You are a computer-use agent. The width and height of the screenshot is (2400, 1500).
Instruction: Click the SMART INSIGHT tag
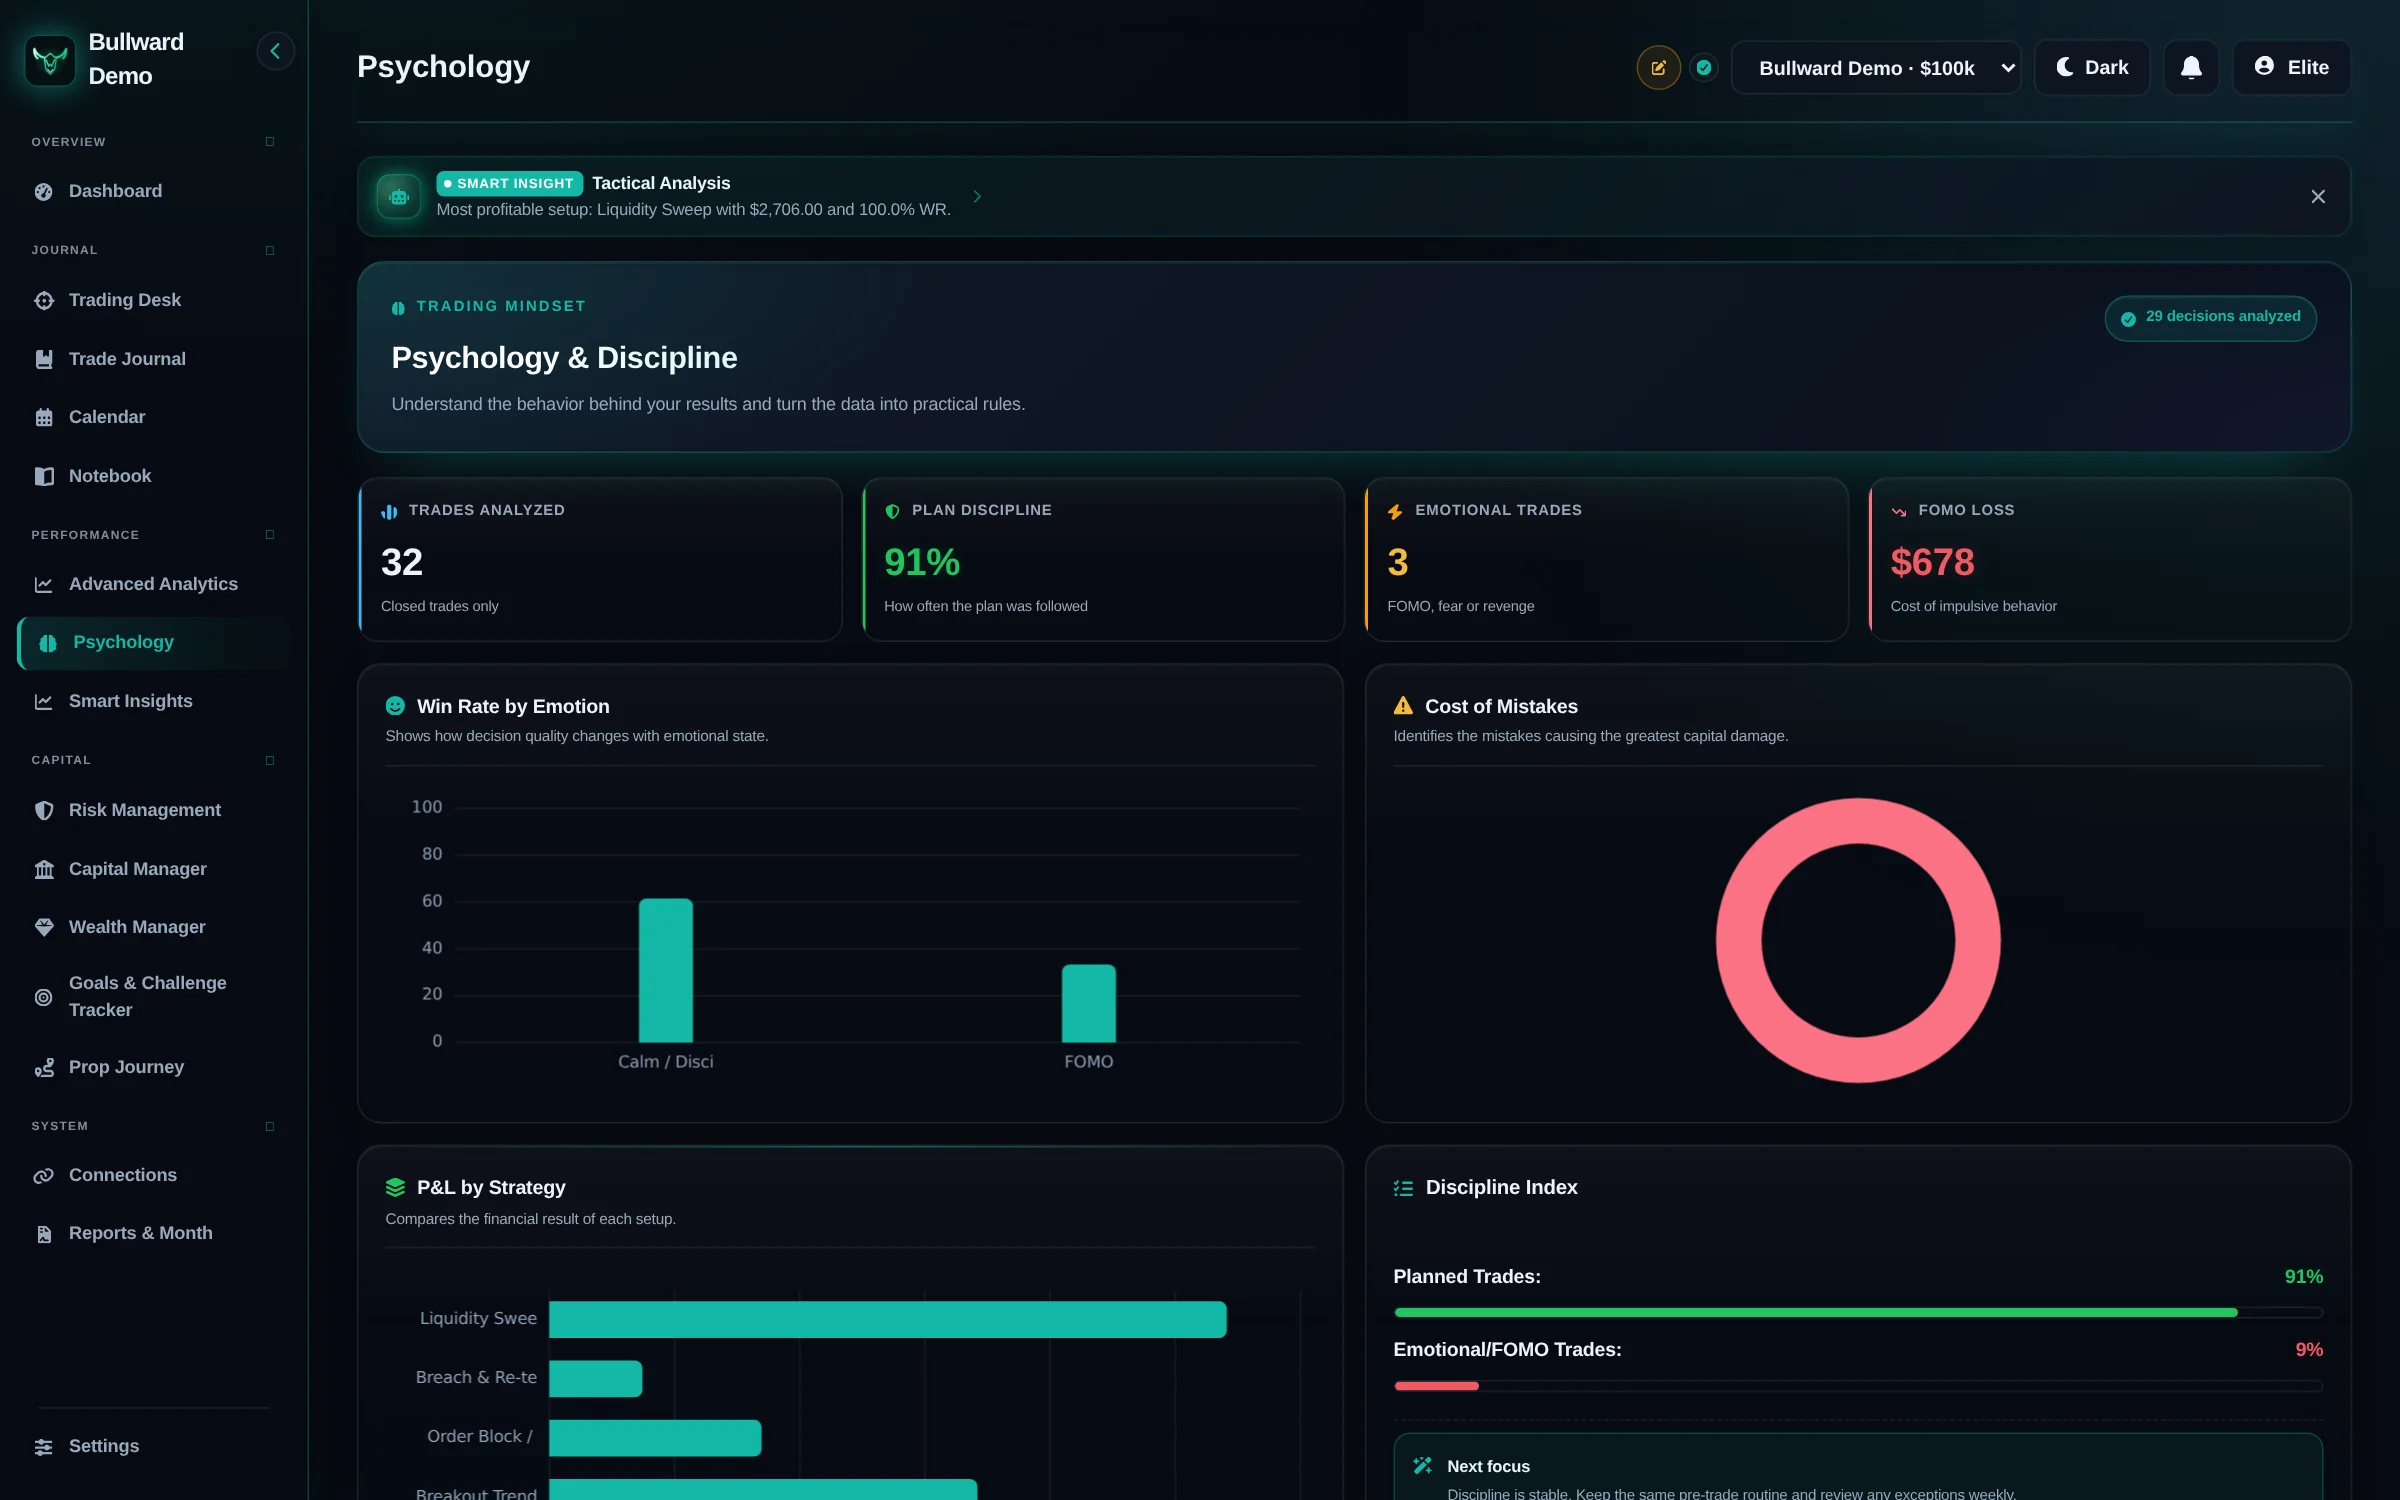(x=509, y=184)
